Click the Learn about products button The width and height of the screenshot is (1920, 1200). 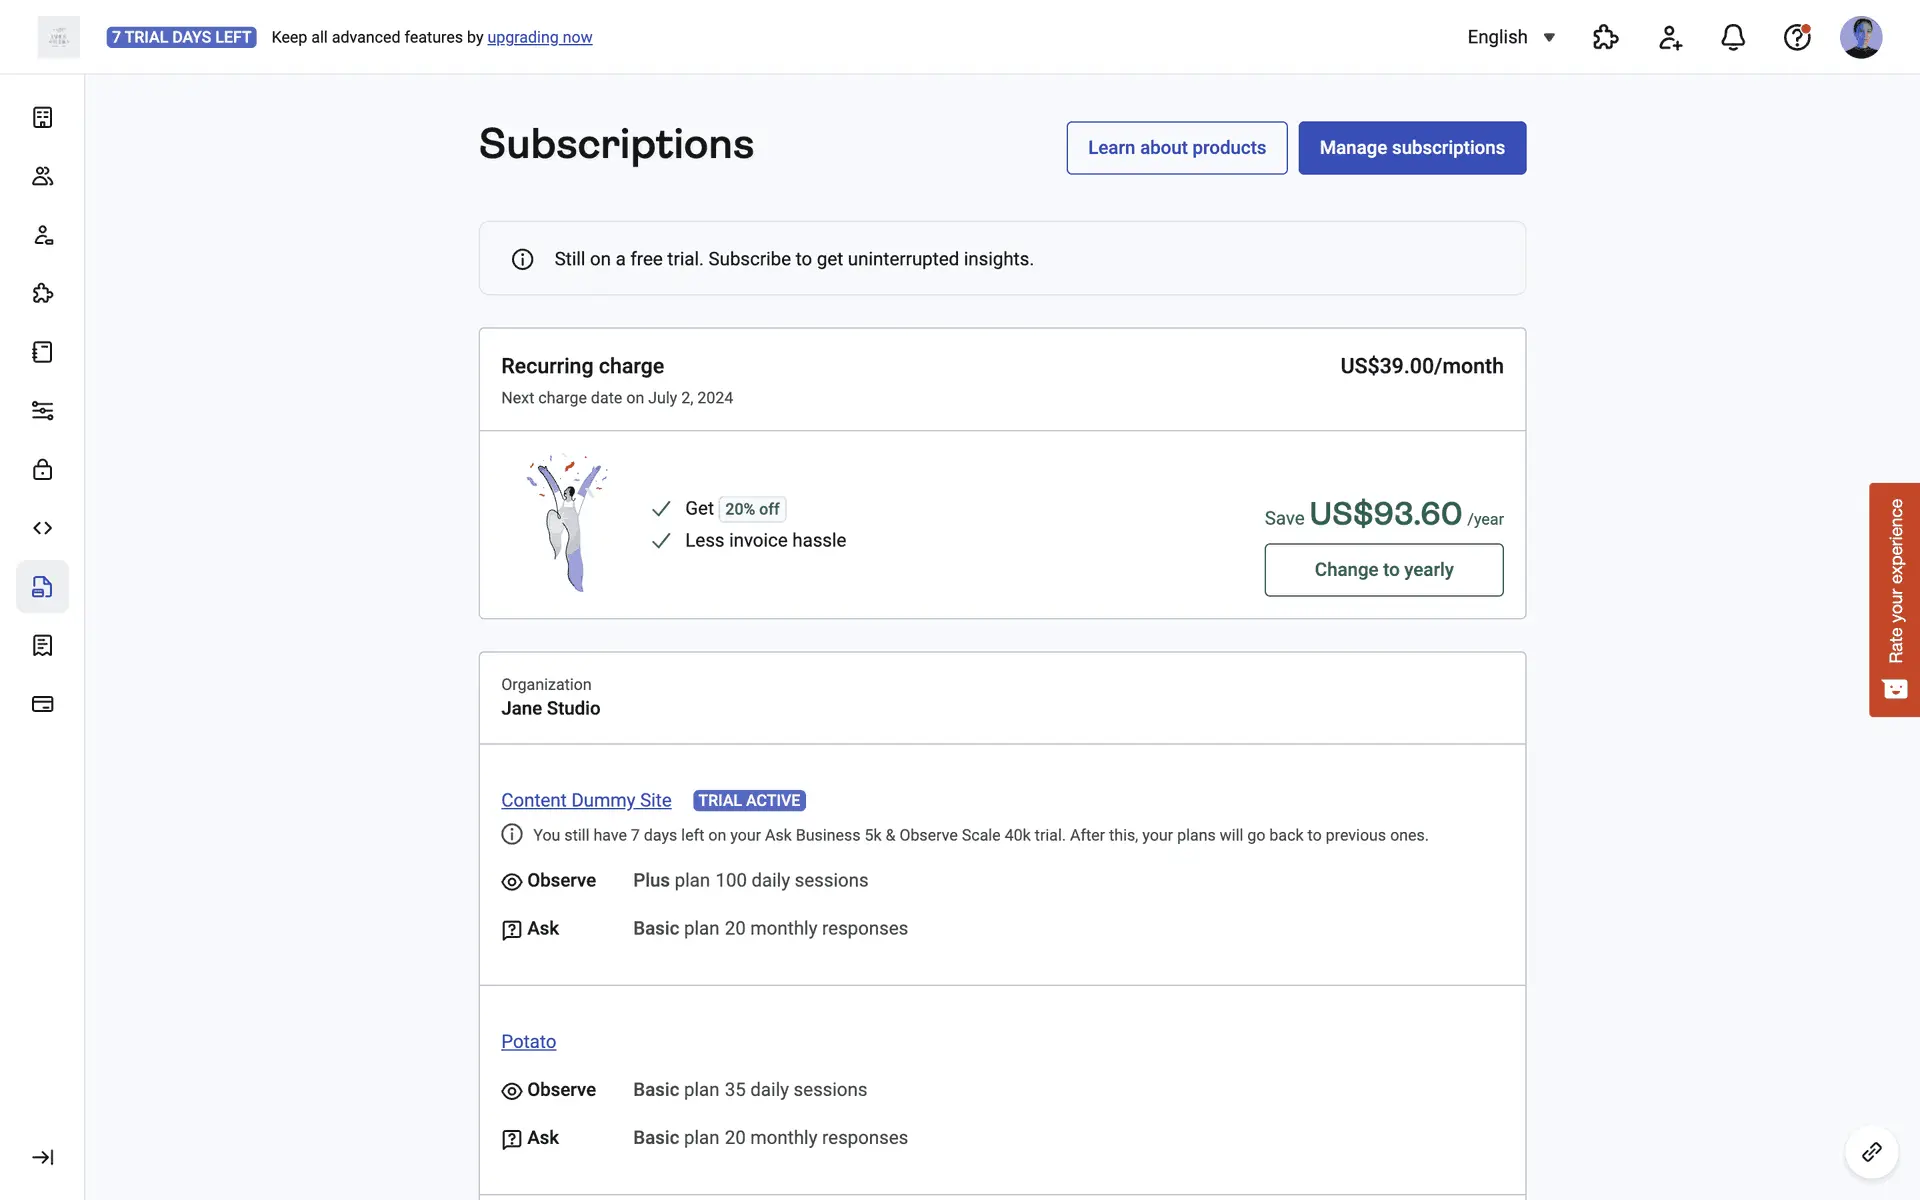click(x=1176, y=148)
